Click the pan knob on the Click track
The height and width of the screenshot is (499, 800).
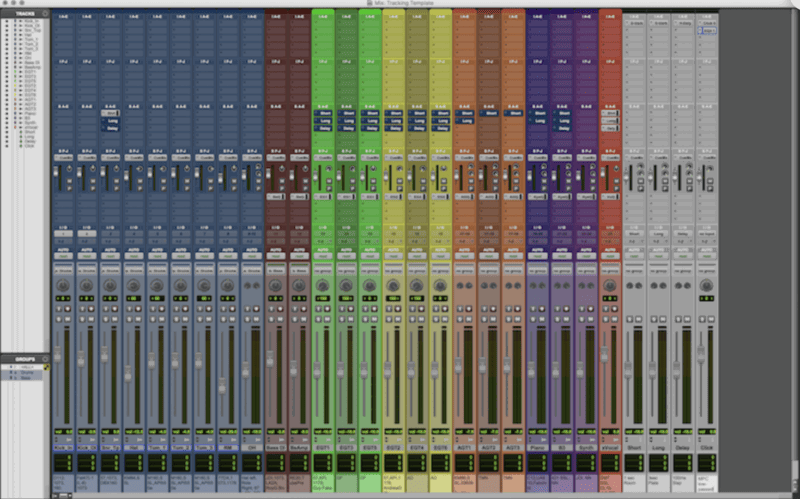(x=706, y=285)
